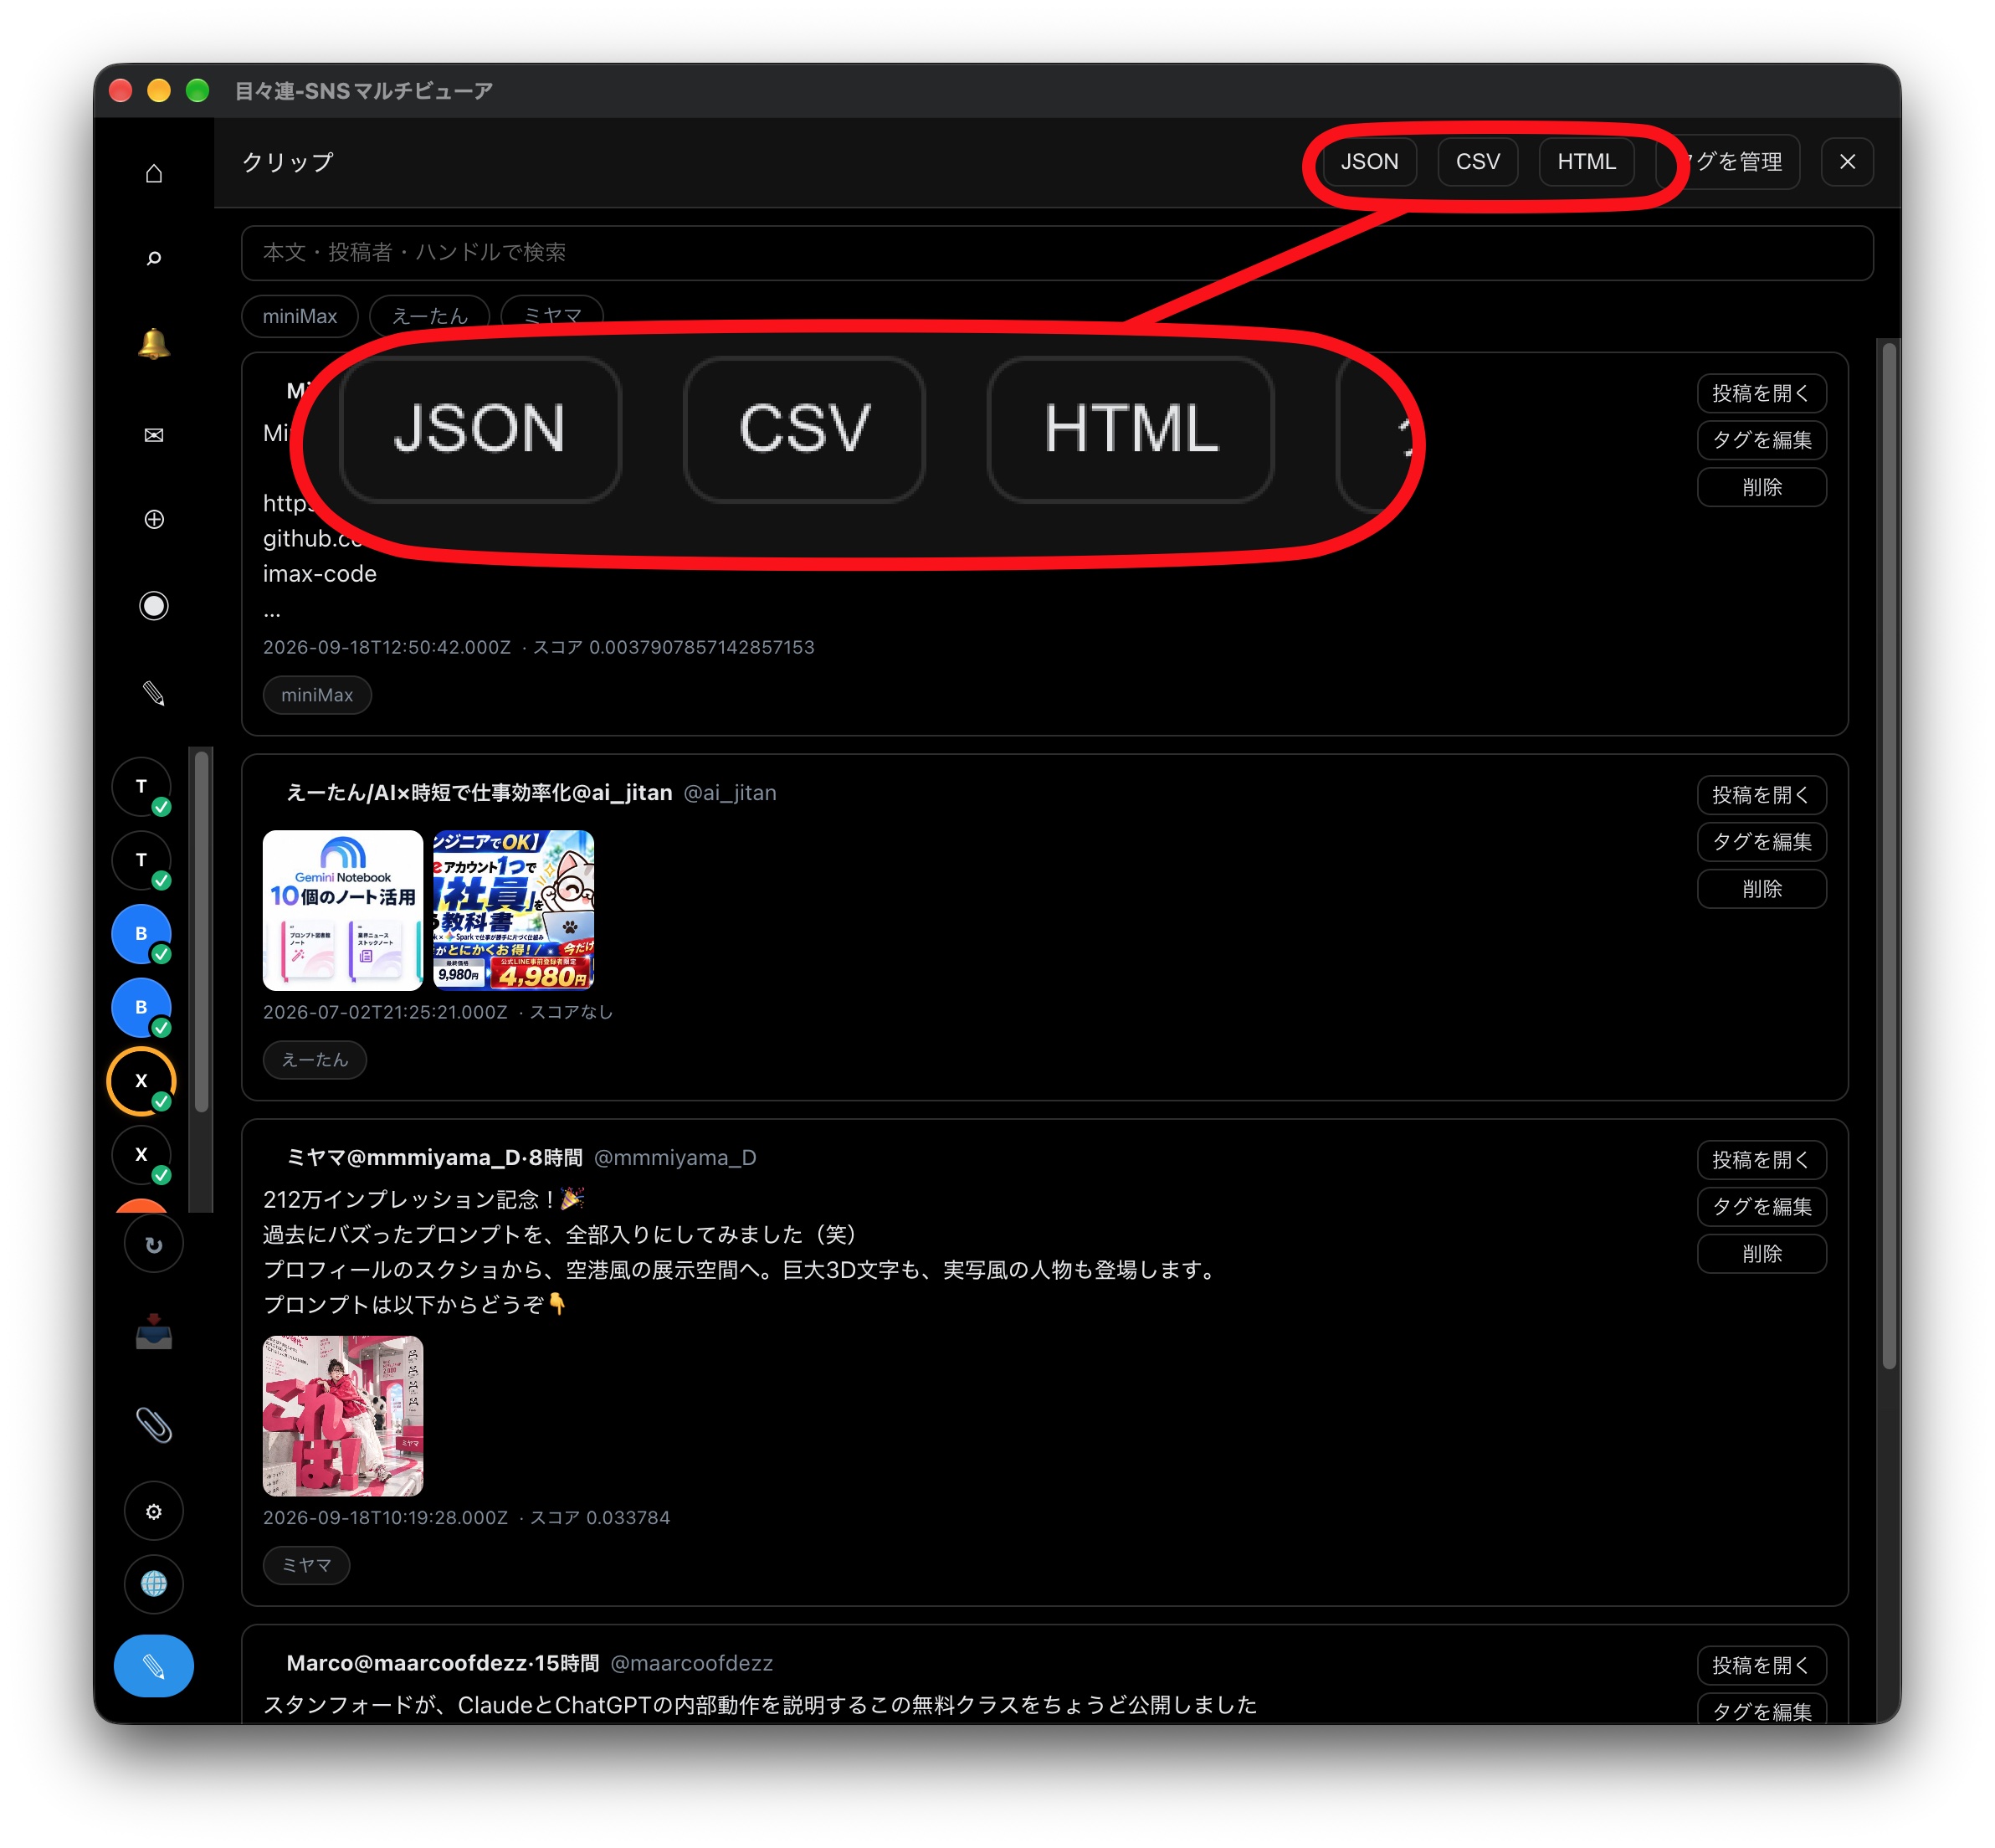Filter by えーたん tag chip at top
This screenshot has width=1995, height=1848.
click(x=429, y=316)
